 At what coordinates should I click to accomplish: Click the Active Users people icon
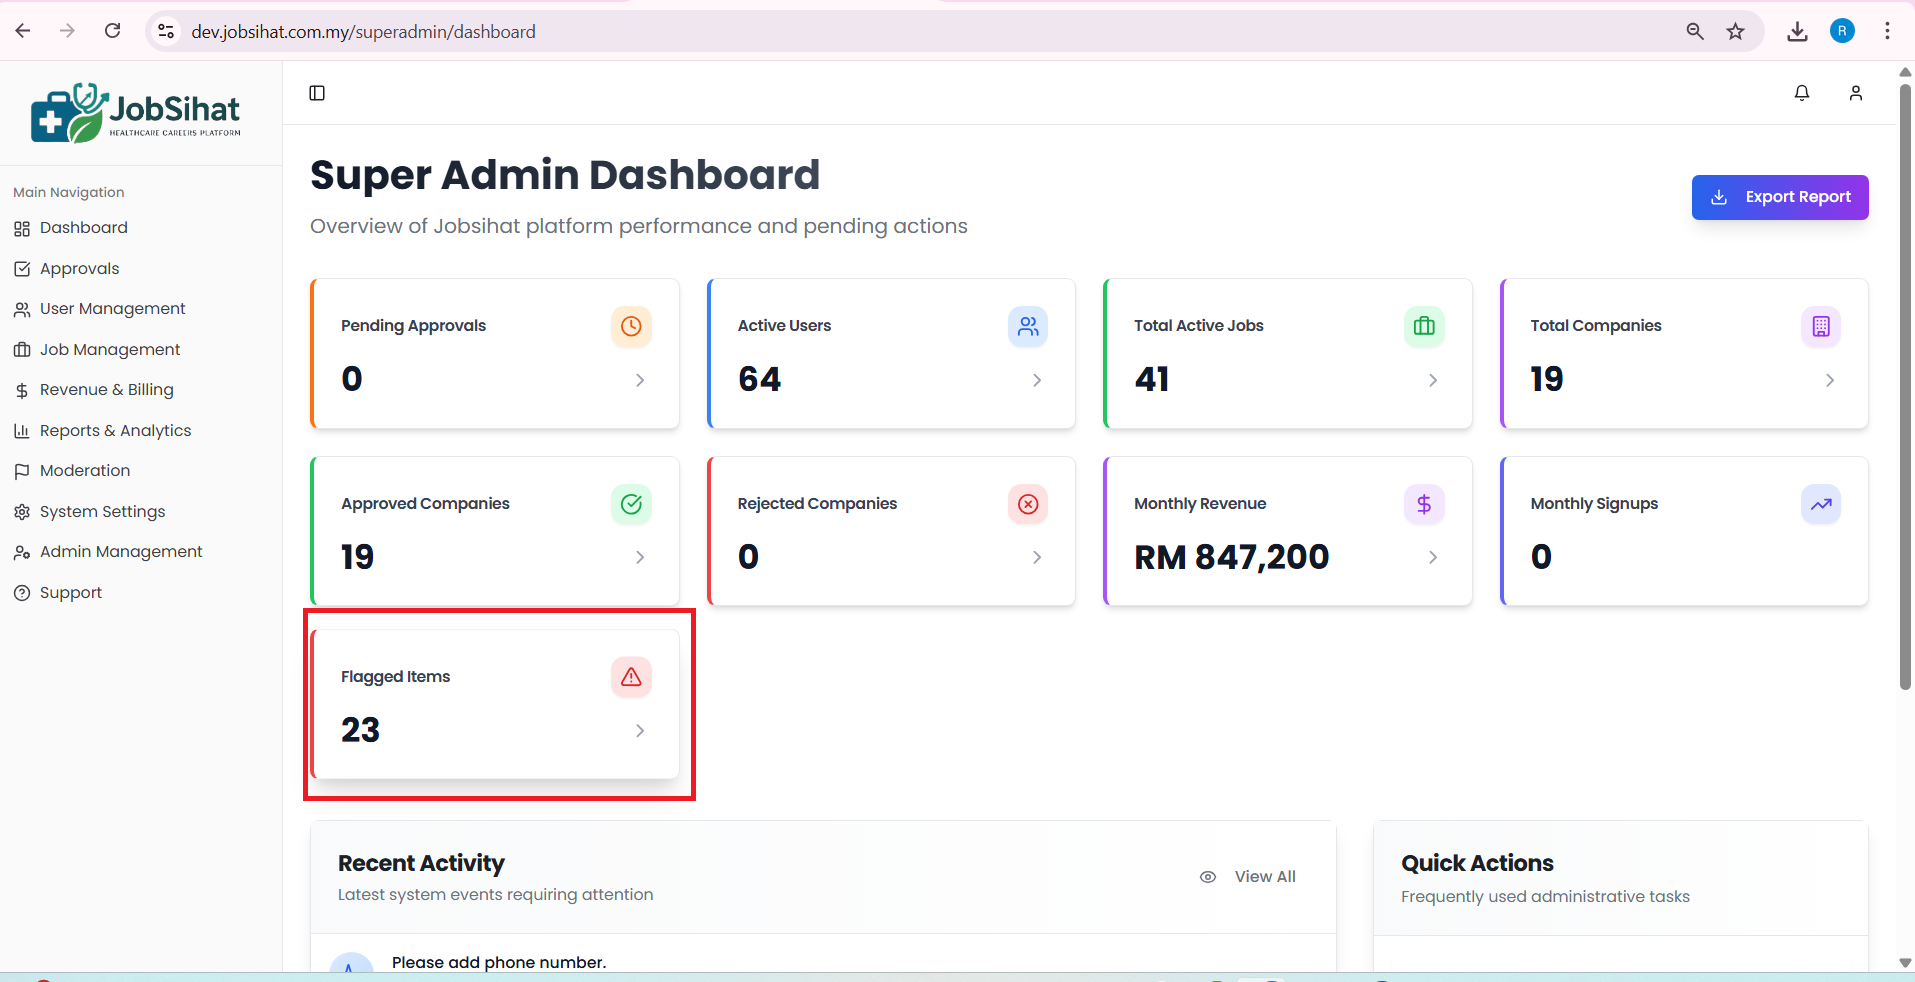(x=1027, y=326)
